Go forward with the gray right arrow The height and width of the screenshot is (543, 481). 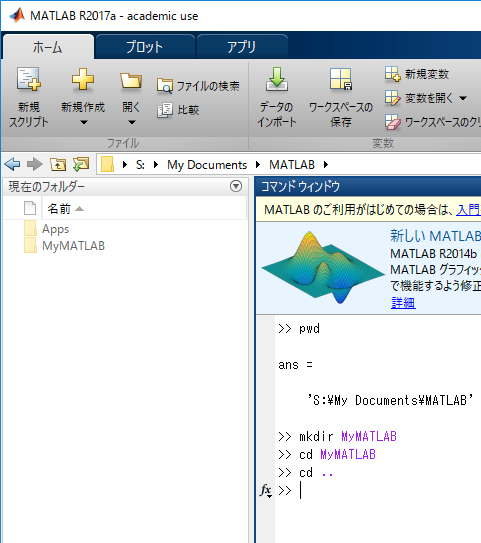click(35, 164)
